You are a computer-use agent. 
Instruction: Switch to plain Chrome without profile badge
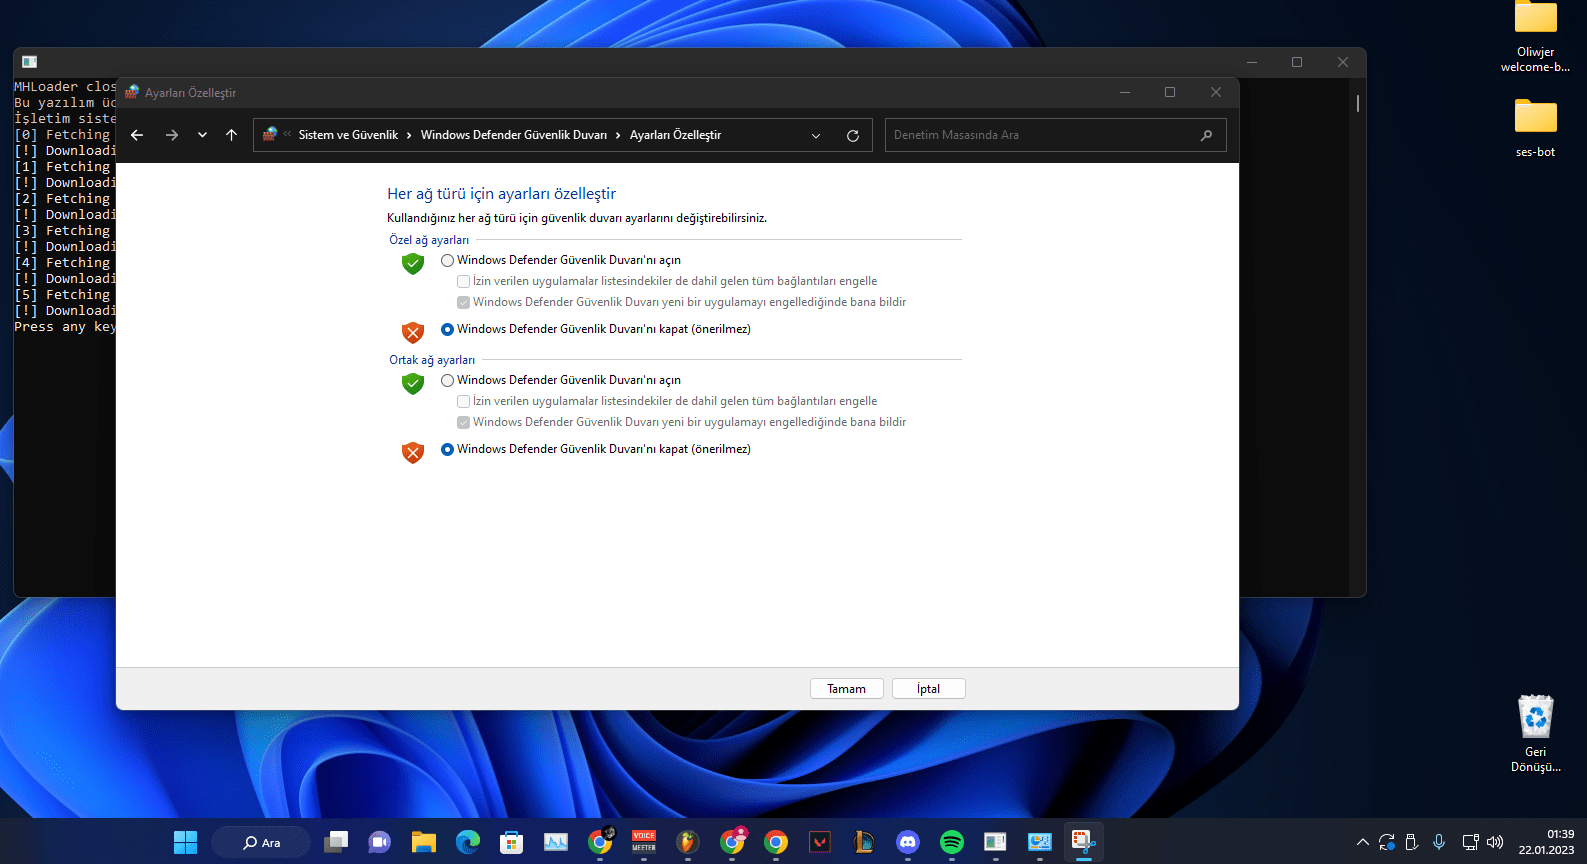pos(776,842)
